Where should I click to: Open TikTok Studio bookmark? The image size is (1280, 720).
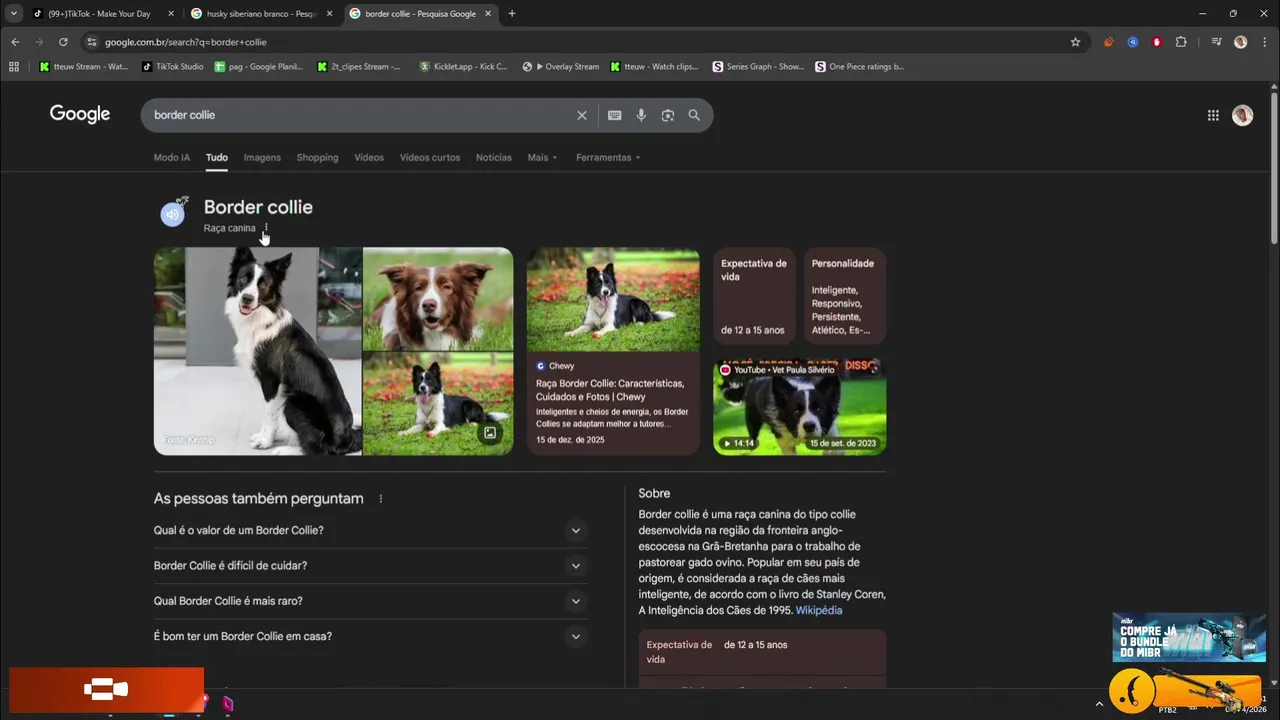173,67
